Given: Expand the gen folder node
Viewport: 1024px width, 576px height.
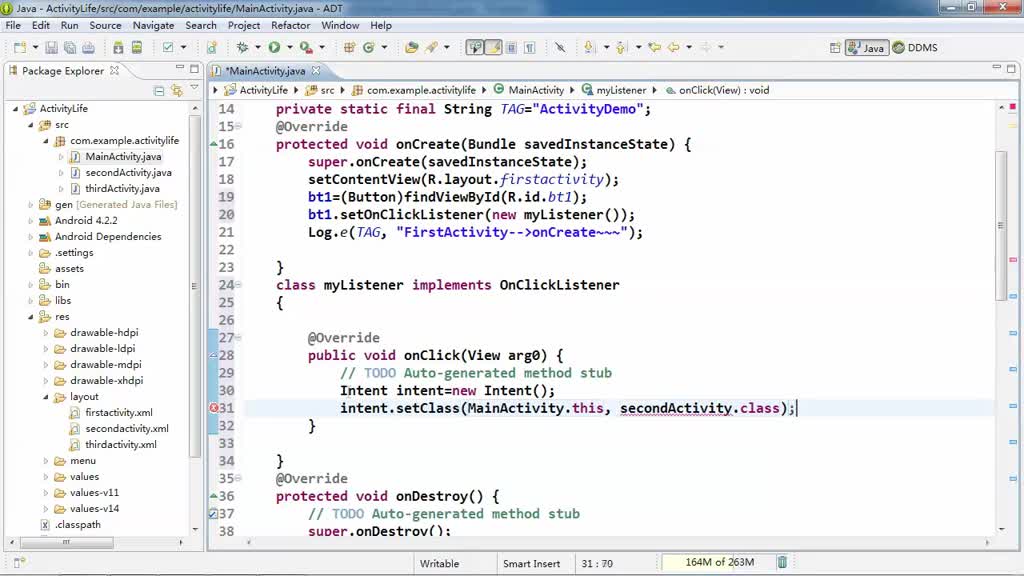Looking at the screenshot, I should click(31, 204).
